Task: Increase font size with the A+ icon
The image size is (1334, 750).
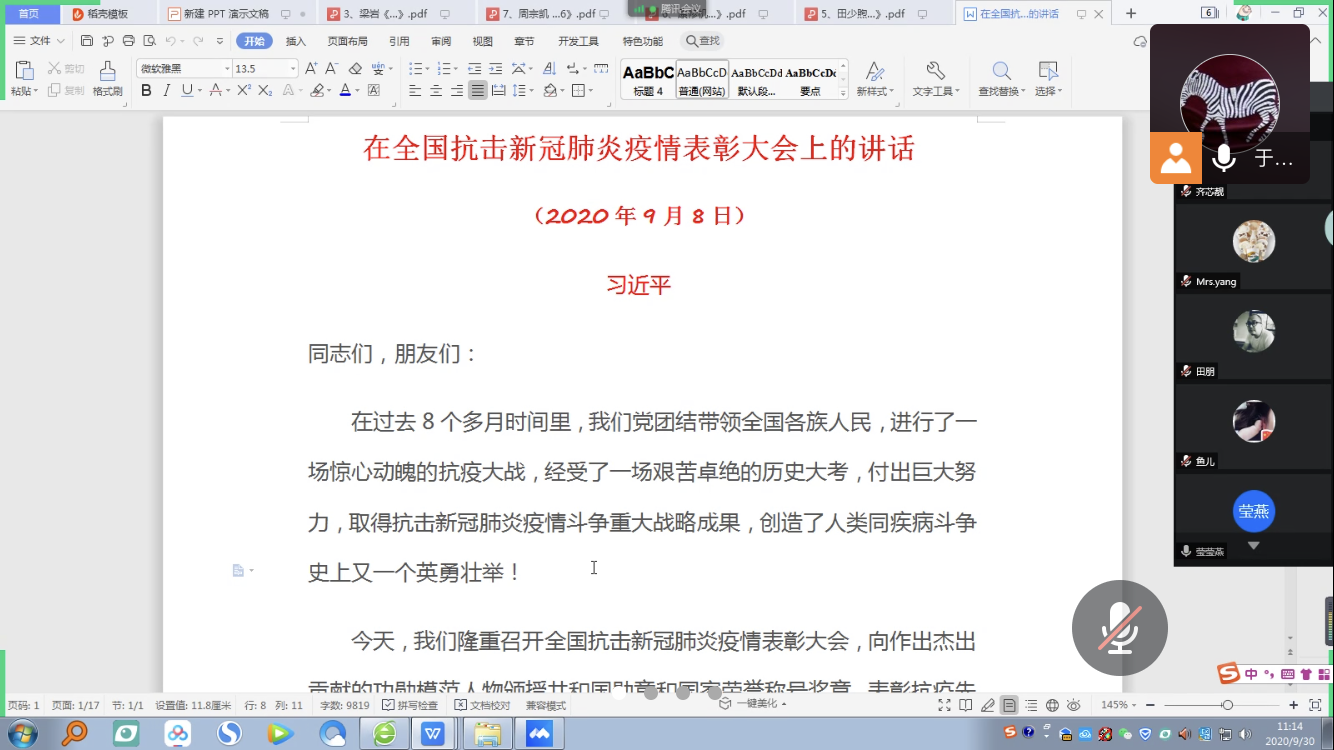Action: coord(311,68)
